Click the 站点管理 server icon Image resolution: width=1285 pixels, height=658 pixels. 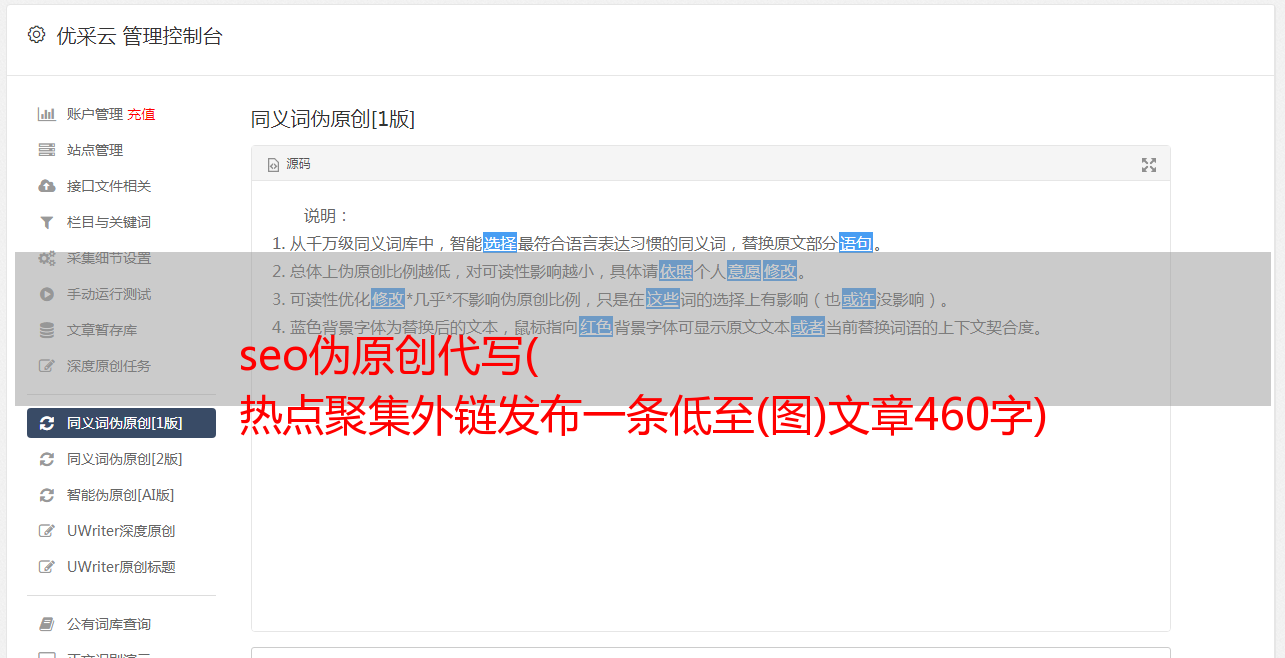[x=46, y=150]
